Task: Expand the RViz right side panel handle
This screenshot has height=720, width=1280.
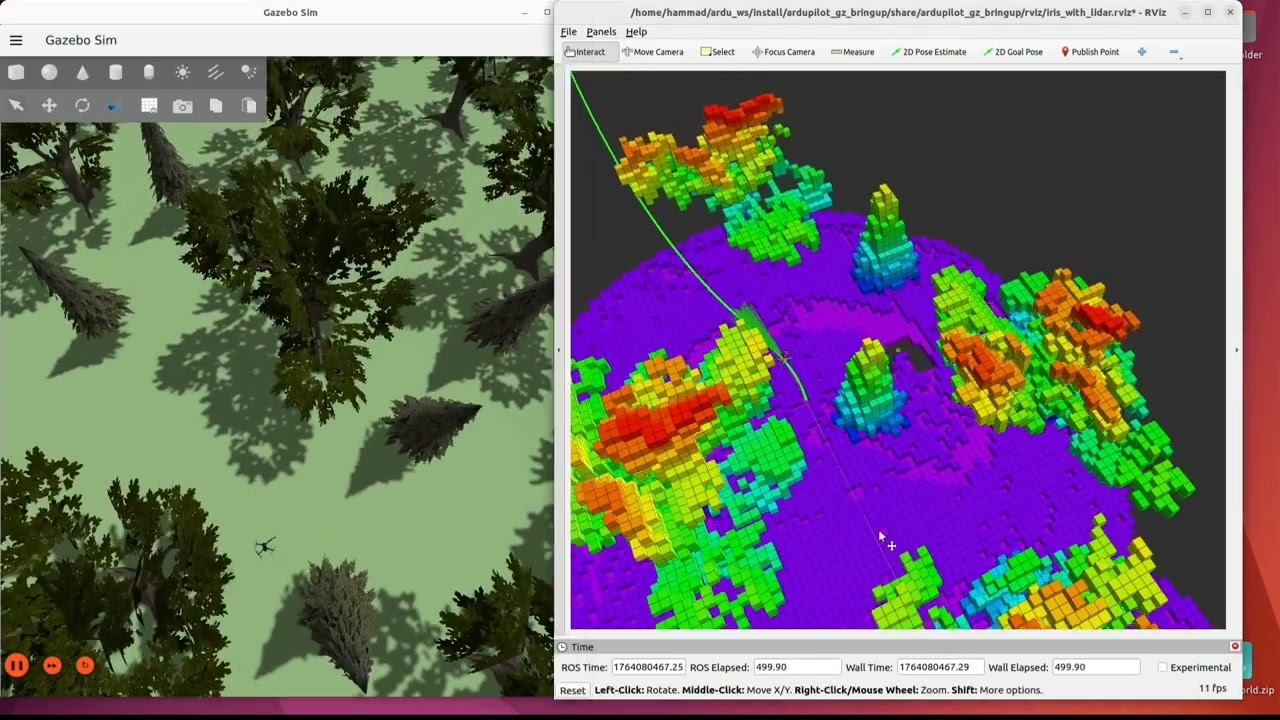Action: point(1237,350)
